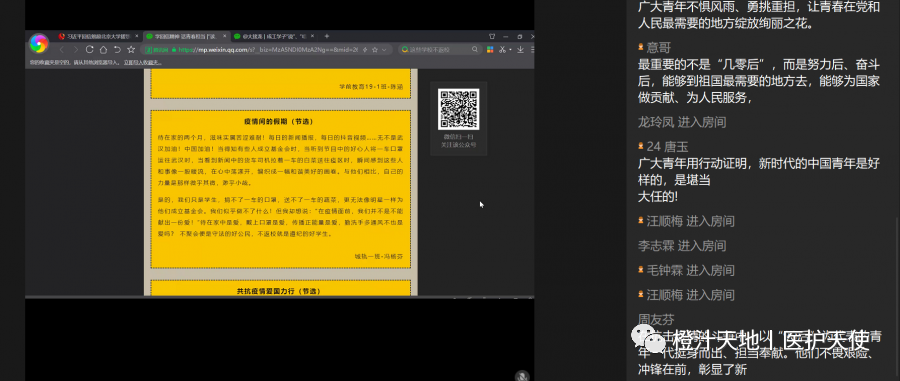Open the dropdown arrow beside scissors icon
This screenshot has height=381, width=900.
pos(510,50)
